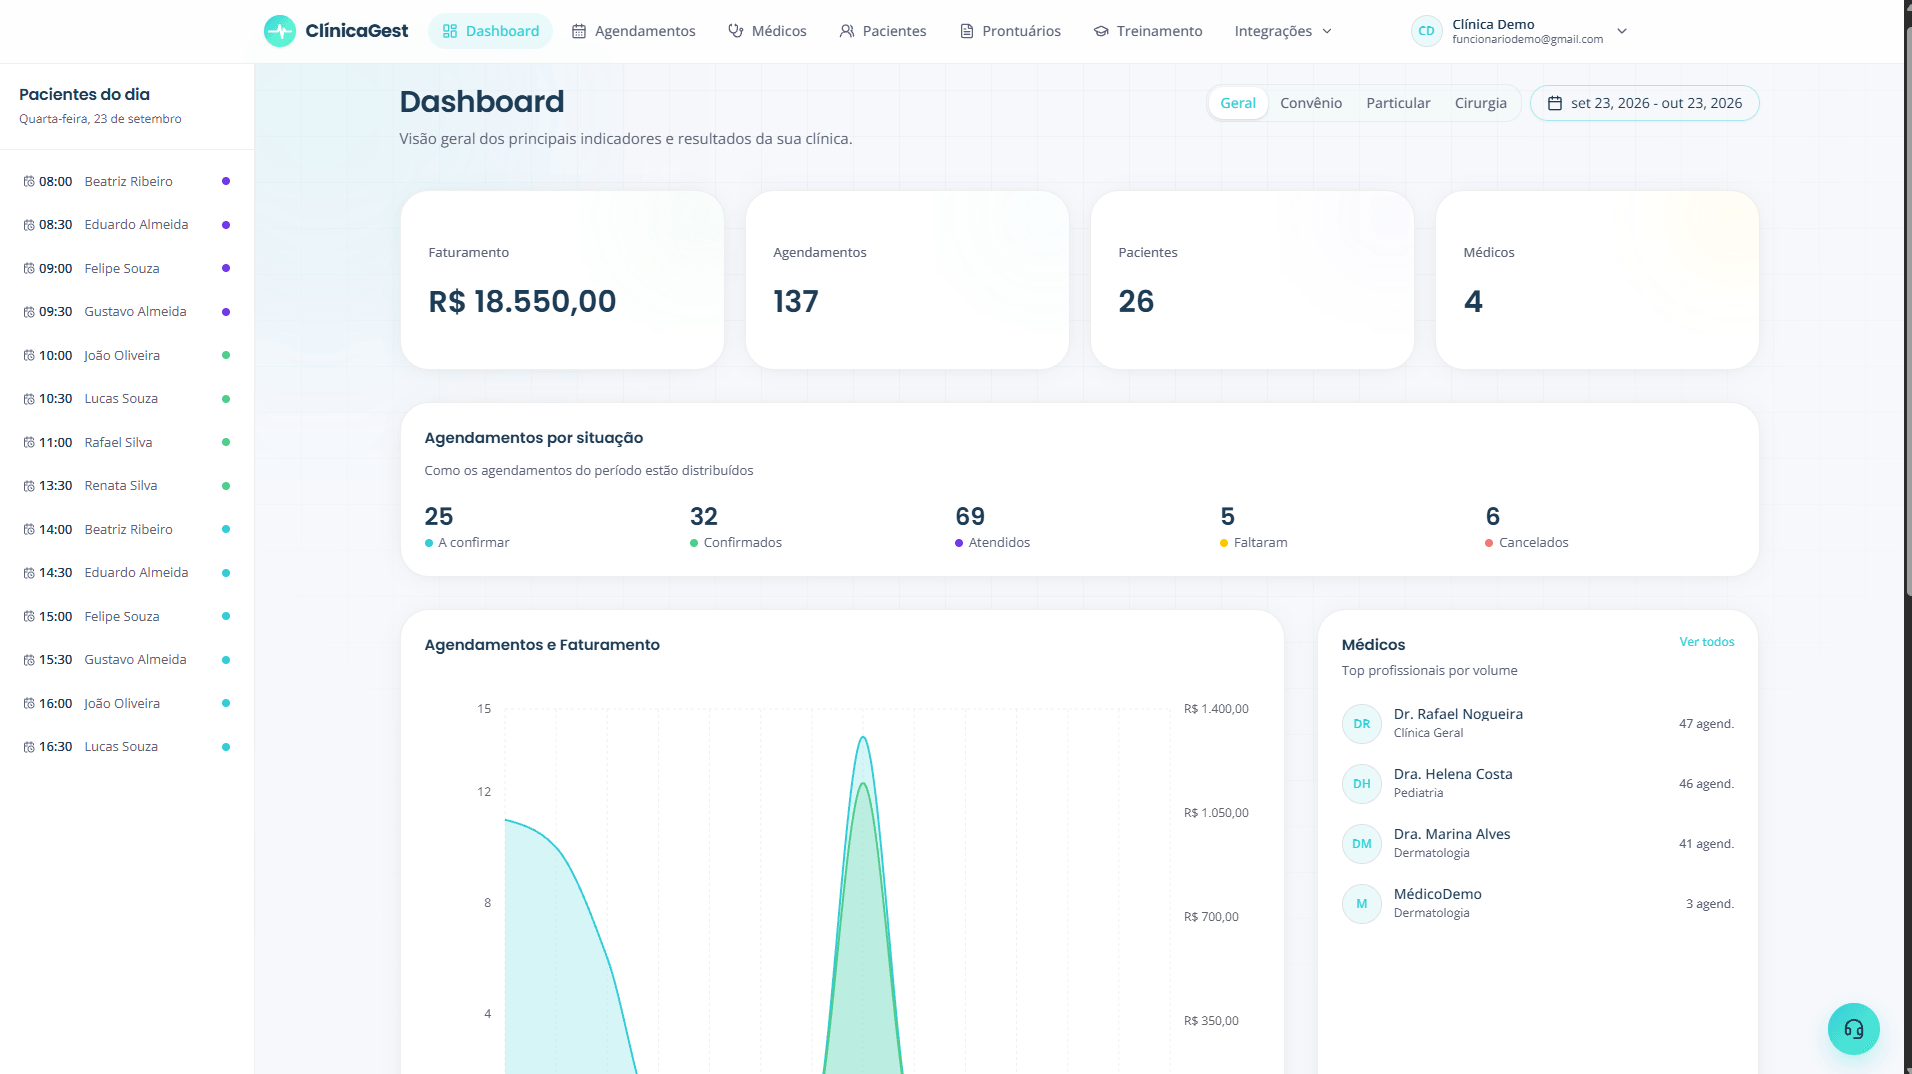Go to the Dashboard nav item
1912x1074 pixels.
click(491, 31)
